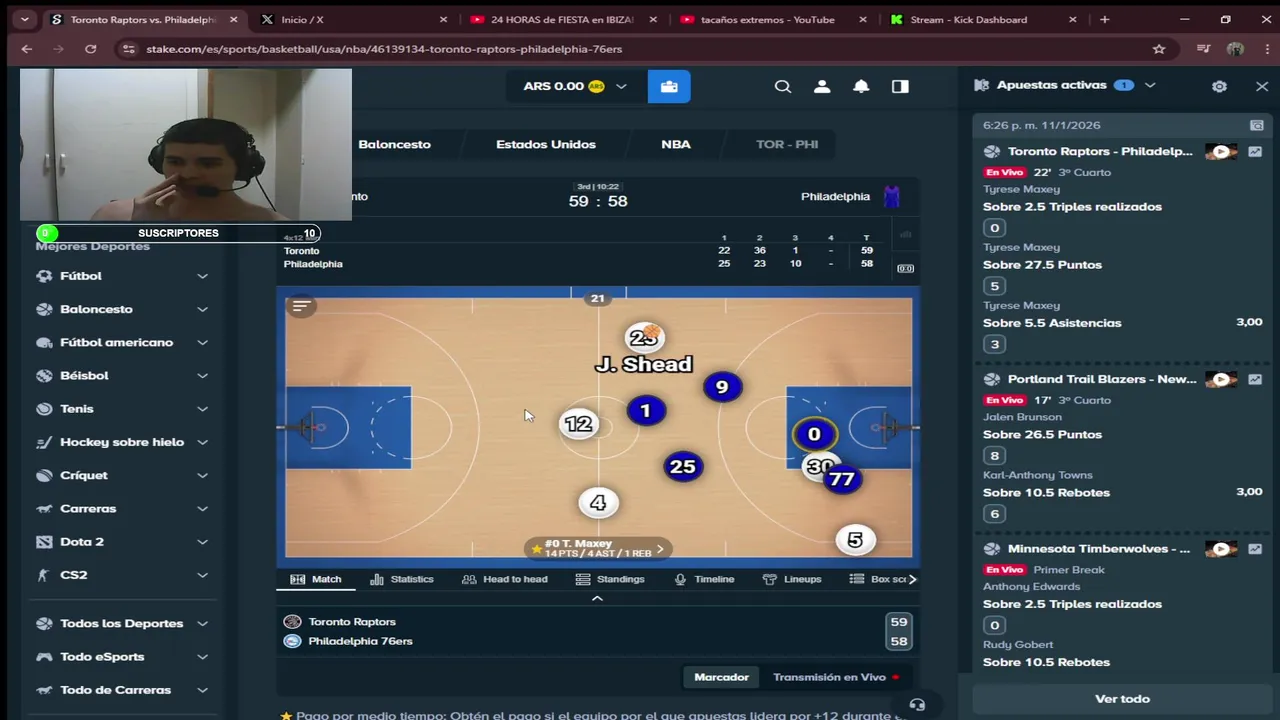Image resolution: width=1280 pixels, height=720 pixels.
Task: Expand the Críquet sidebar category
Action: [x=202, y=475]
